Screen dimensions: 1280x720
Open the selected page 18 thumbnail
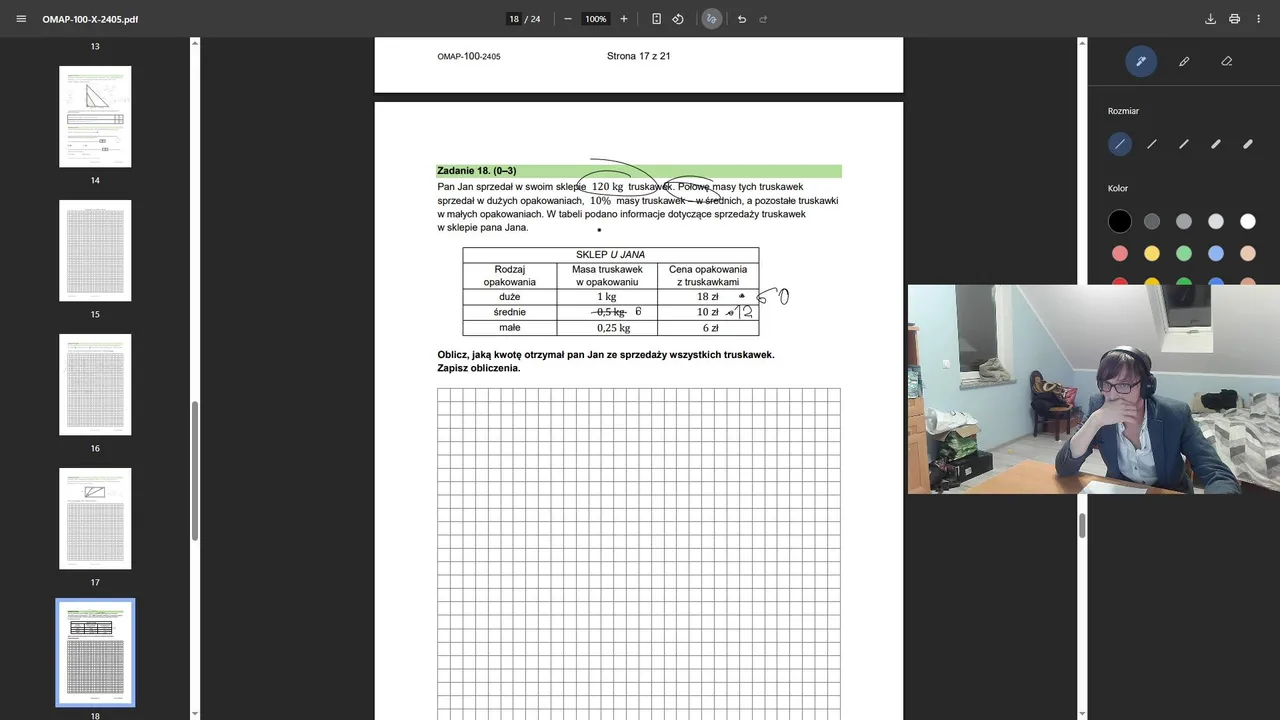tap(95, 653)
